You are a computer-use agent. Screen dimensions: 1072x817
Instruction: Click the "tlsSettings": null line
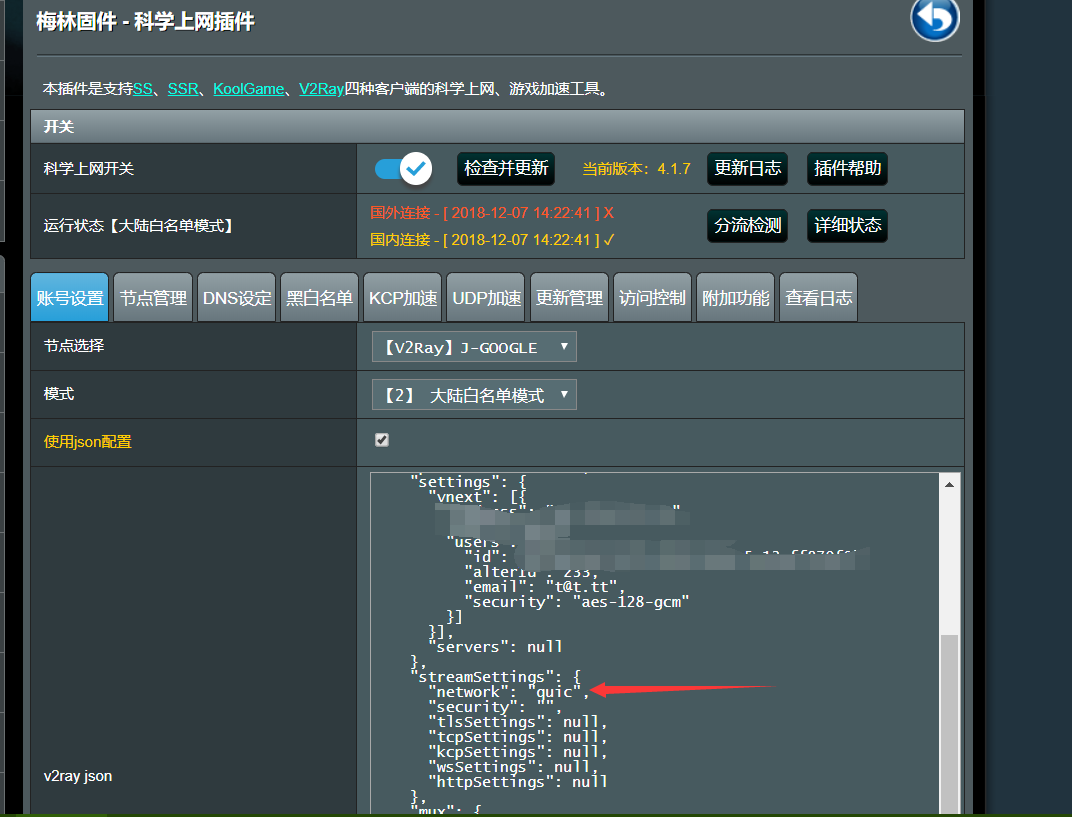518,722
